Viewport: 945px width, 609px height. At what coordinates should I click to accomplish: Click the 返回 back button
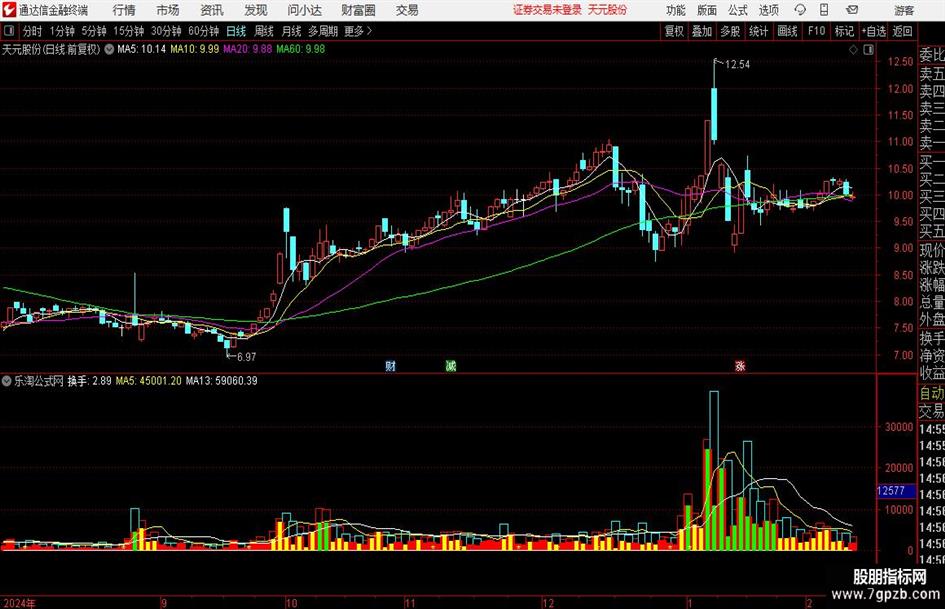click(x=902, y=31)
